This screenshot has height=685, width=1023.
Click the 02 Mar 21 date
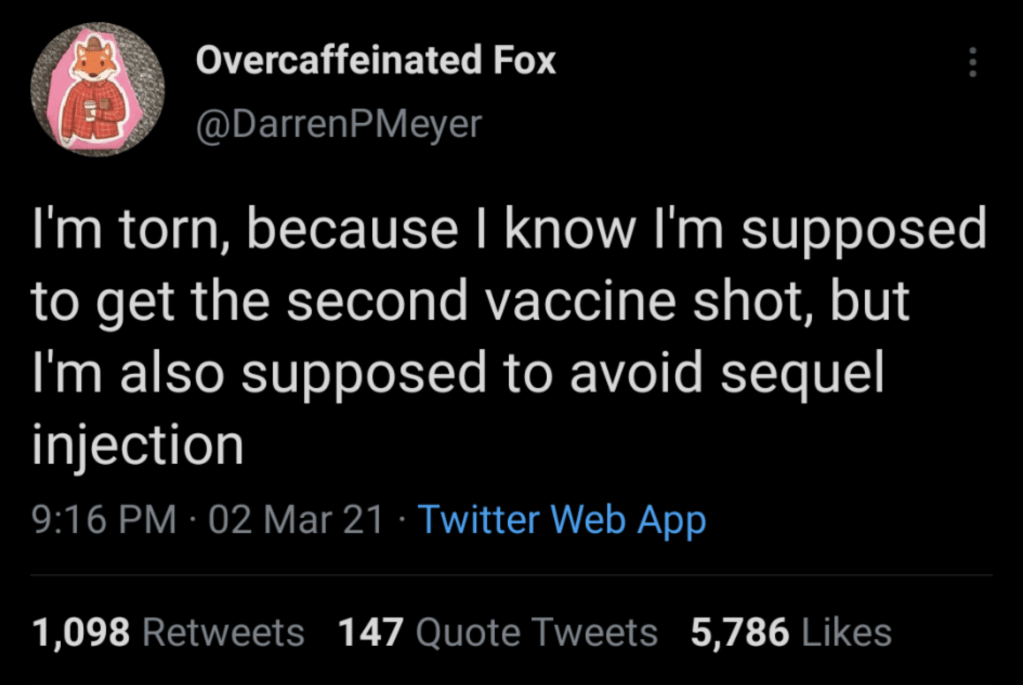coord(294,520)
